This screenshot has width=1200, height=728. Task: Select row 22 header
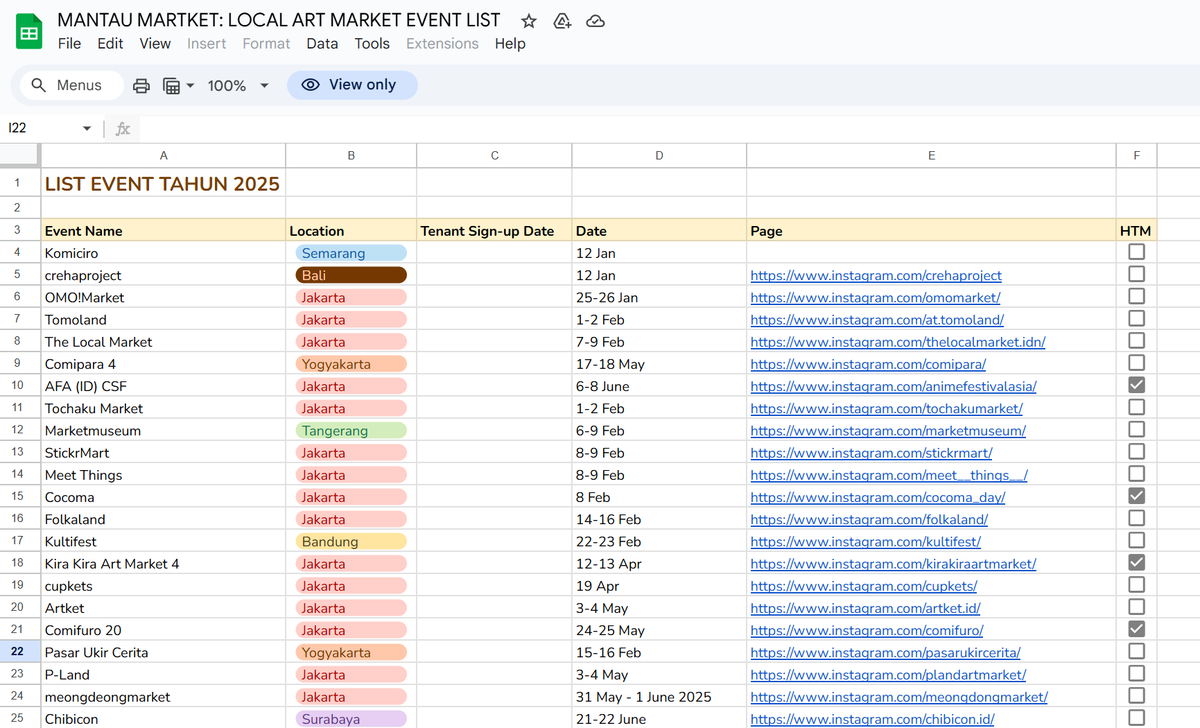click(18, 652)
